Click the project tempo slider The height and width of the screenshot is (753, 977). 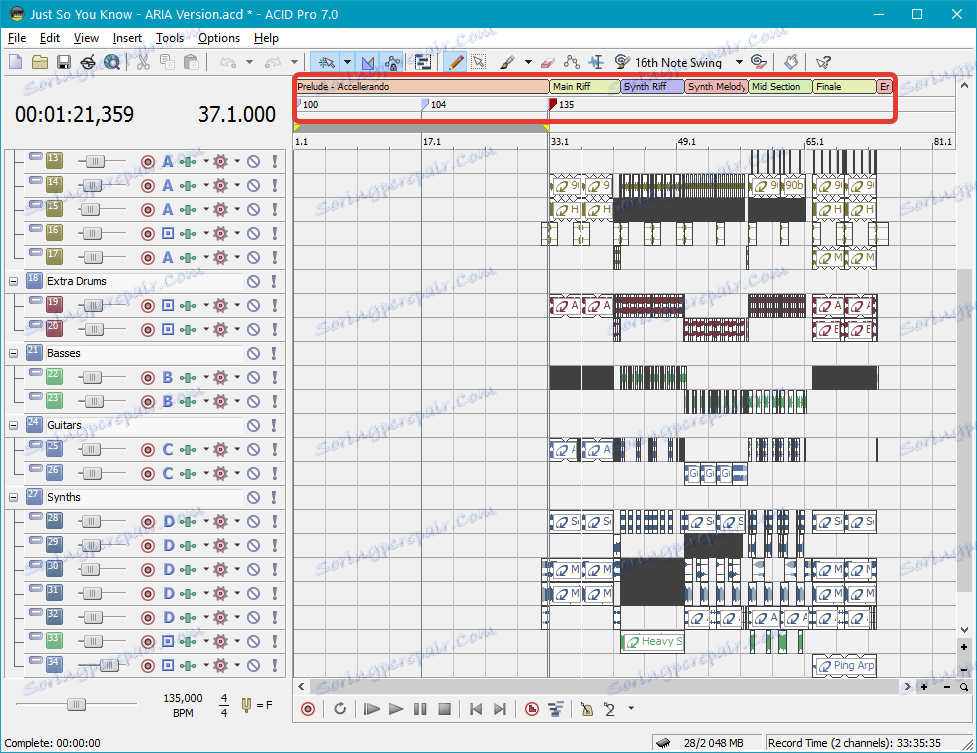point(76,704)
